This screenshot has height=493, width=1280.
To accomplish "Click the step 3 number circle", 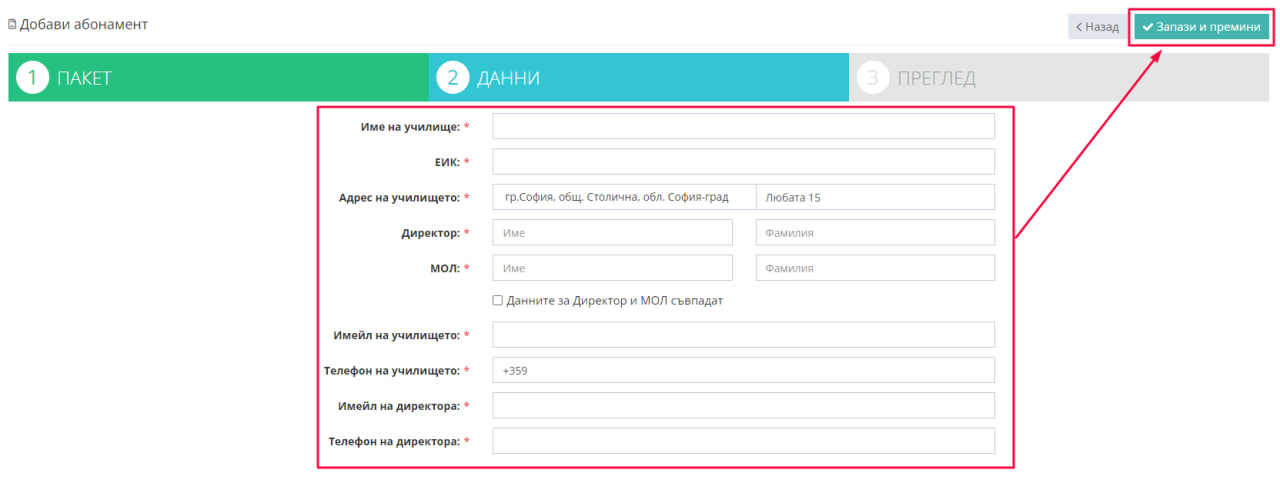I will click(873, 78).
